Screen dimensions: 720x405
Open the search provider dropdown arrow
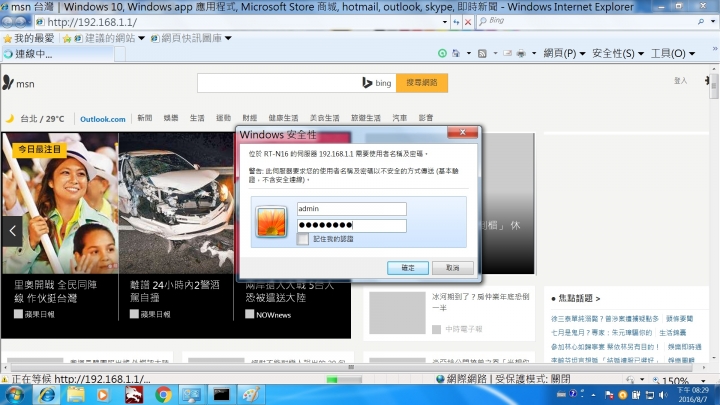tap(713, 21)
